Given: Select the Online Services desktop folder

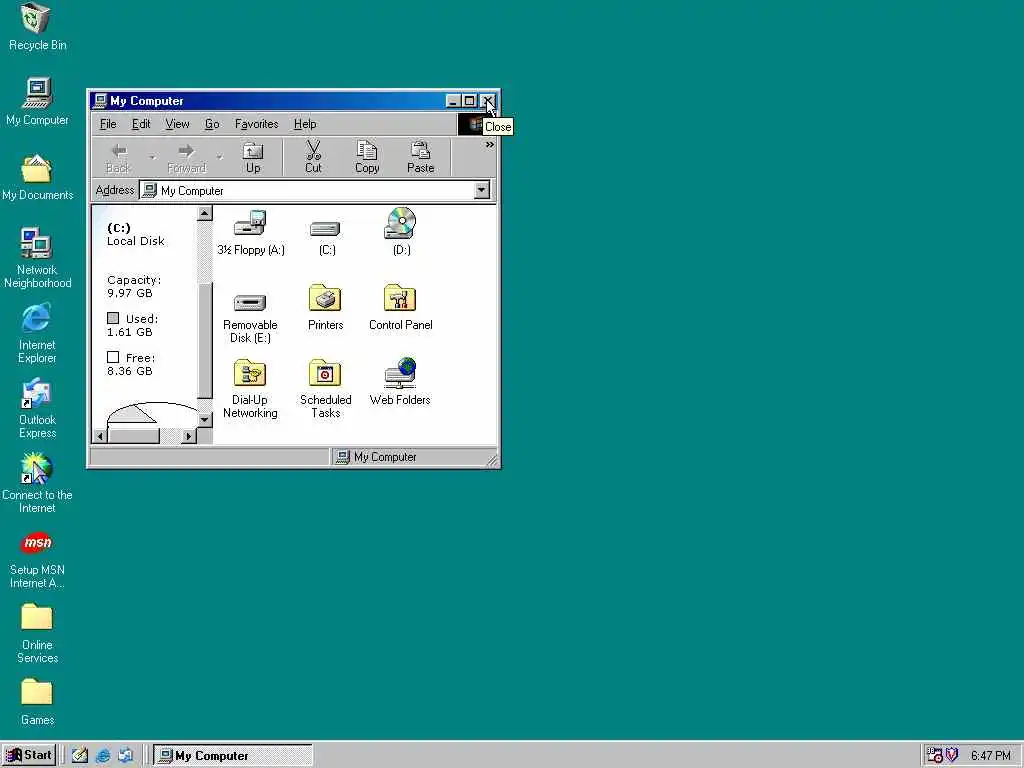Looking at the screenshot, I should pos(37,633).
